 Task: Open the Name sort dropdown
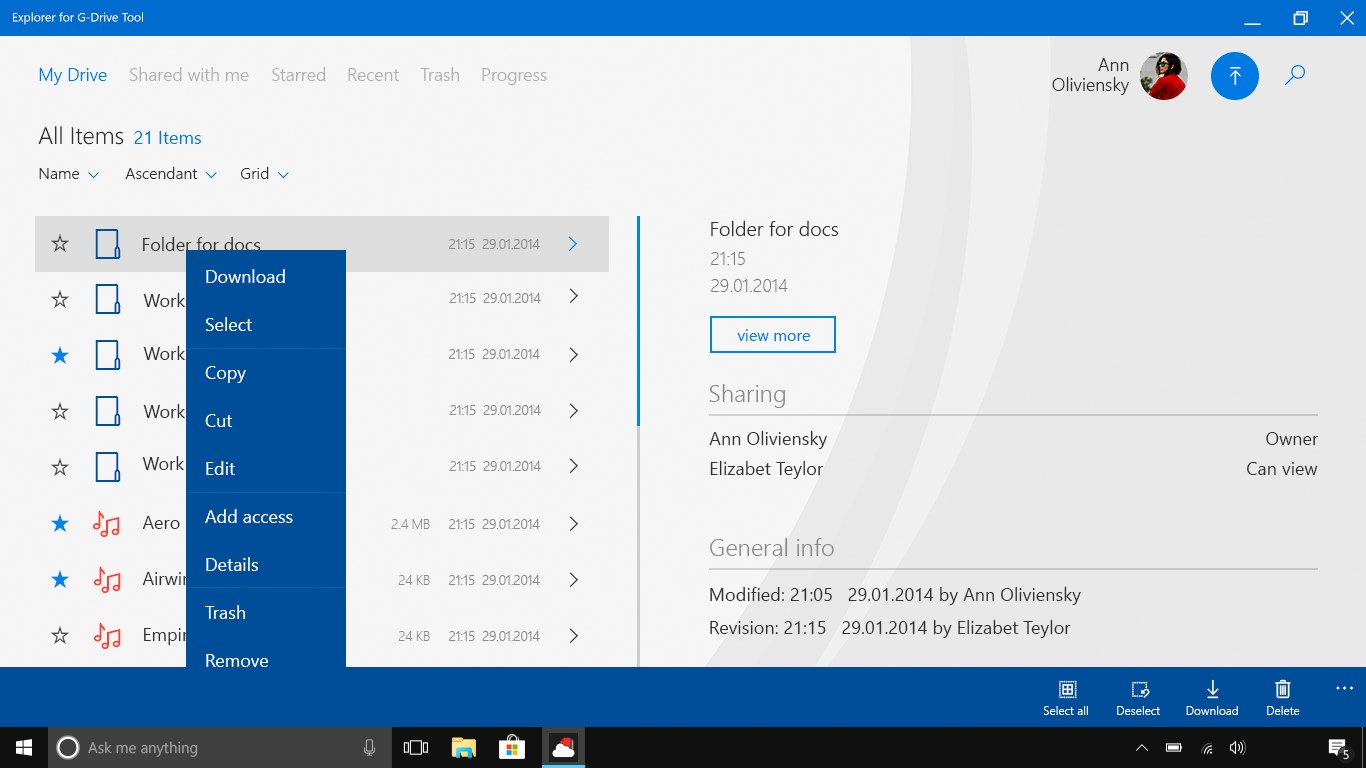pyautogui.click(x=69, y=174)
